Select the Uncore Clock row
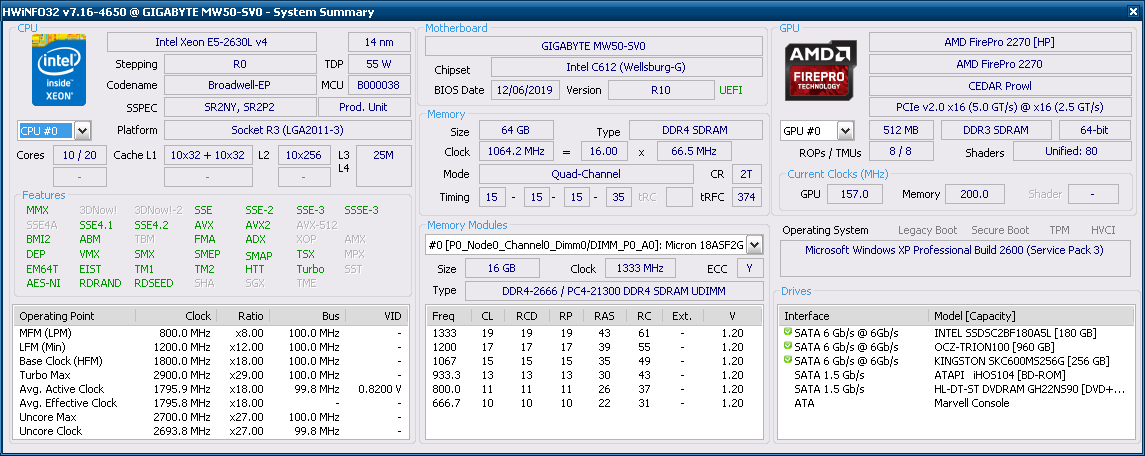1145x456 pixels. [210, 431]
